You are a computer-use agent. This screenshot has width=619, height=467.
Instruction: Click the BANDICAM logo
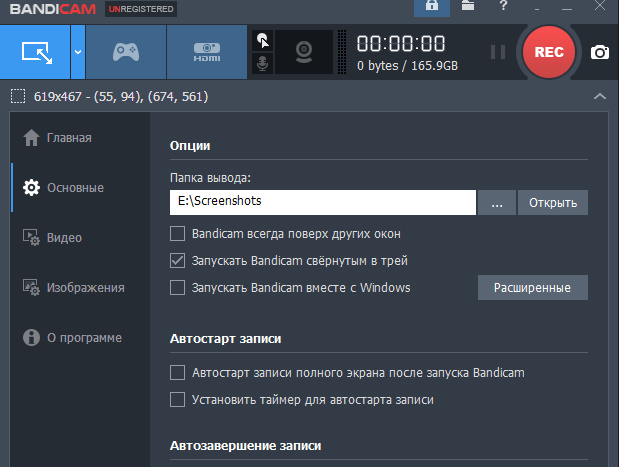(x=53, y=9)
